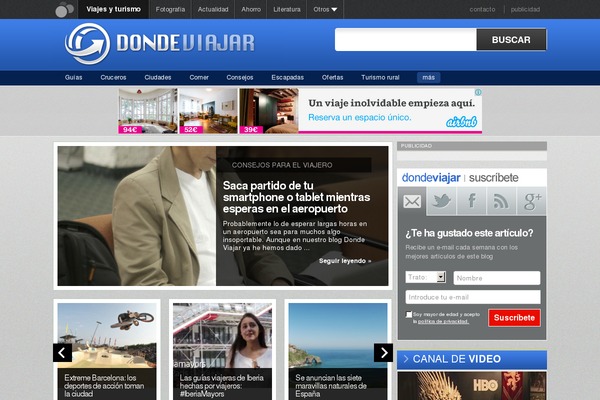Expand the Otros dropdown menu
This screenshot has width=600, height=400.
coord(325,10)
